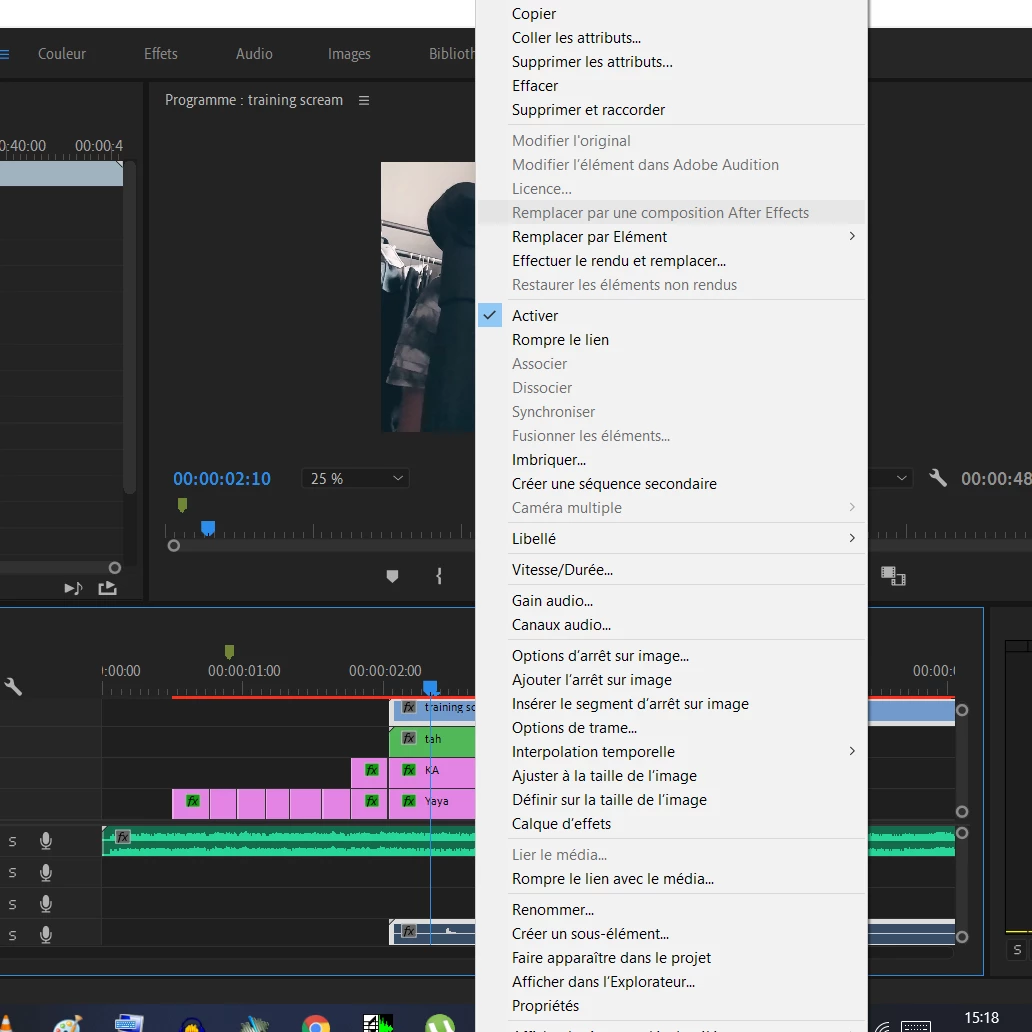Viewport: 1032px width, 1032px height.
Task: Click the fx badge on the KA clip
Action: (x=409, y=769)
